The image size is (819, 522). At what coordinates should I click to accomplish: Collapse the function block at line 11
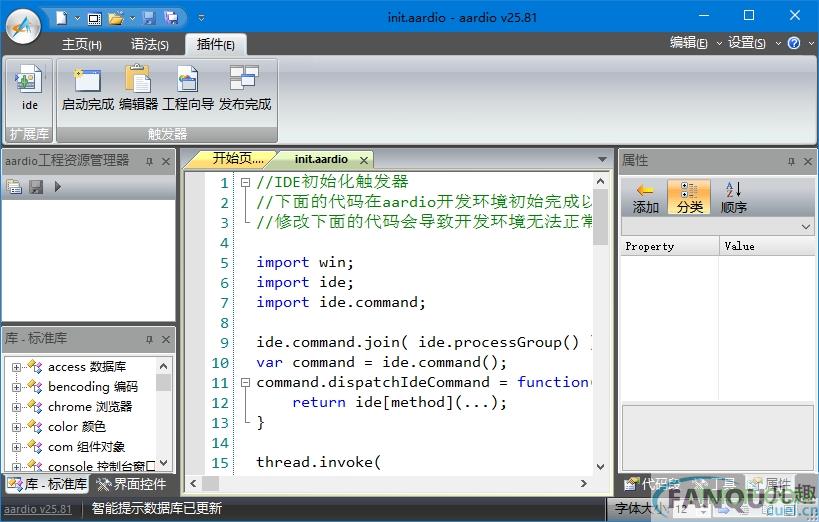[x=245, y=382]
